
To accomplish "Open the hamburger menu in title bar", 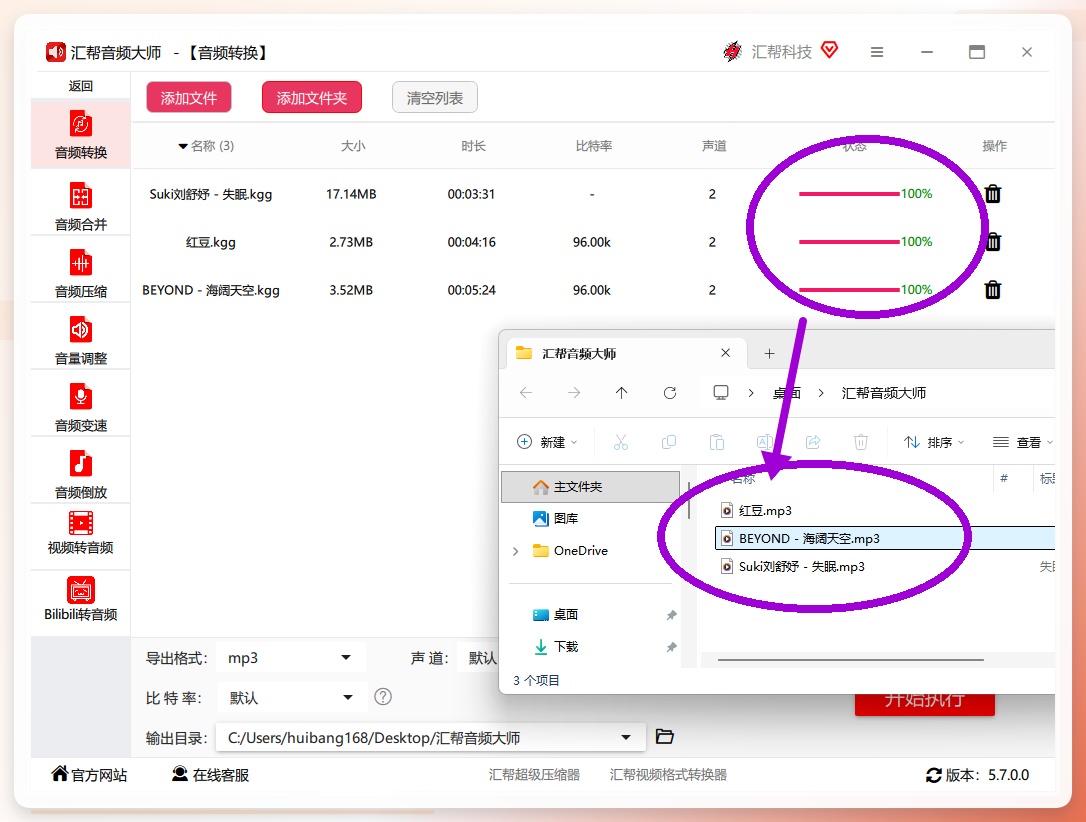I will point(877,52).
